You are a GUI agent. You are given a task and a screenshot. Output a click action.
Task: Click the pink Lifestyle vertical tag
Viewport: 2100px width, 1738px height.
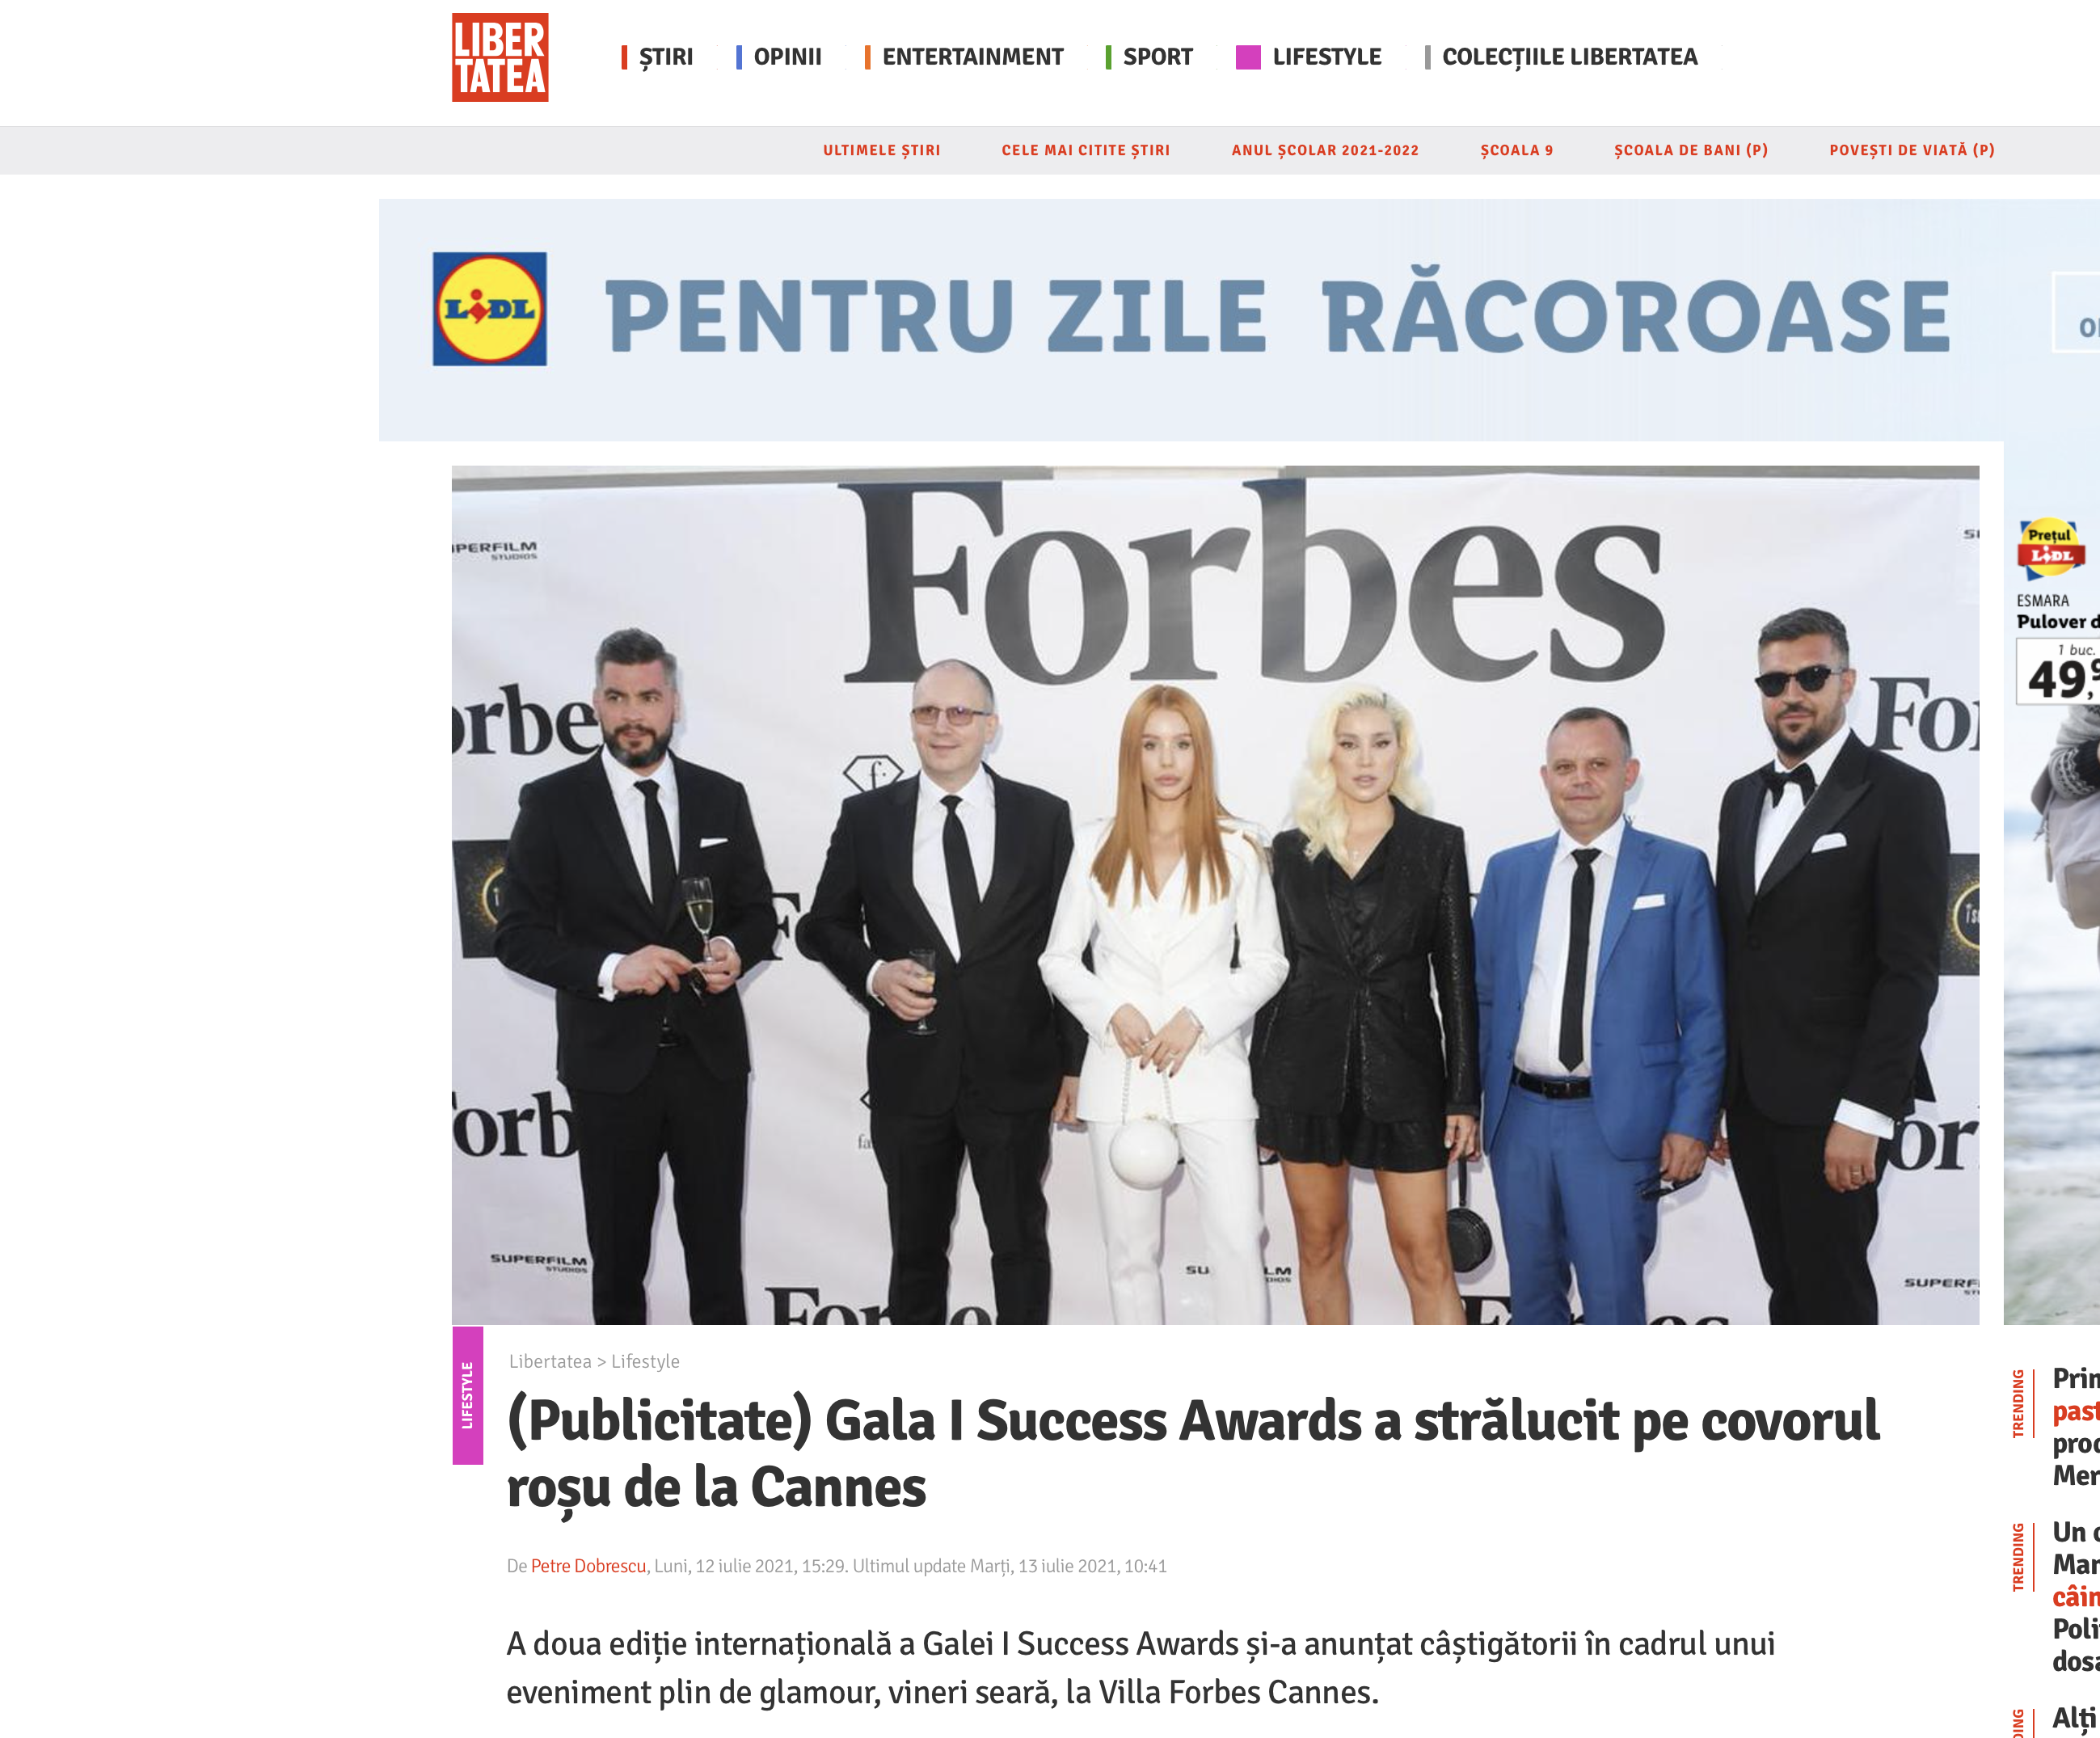pos(467,1395)
